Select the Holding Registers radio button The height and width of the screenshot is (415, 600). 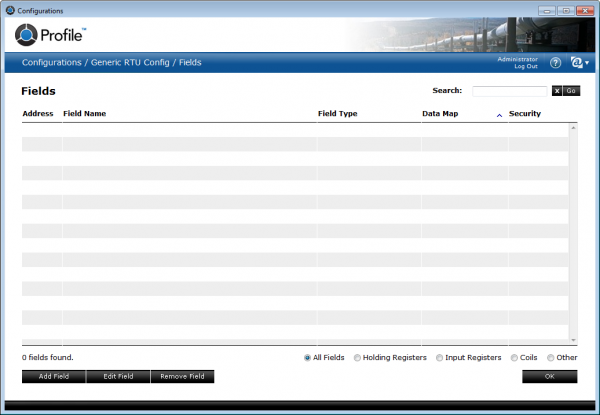pyautogui.click(x=357, y=358)
